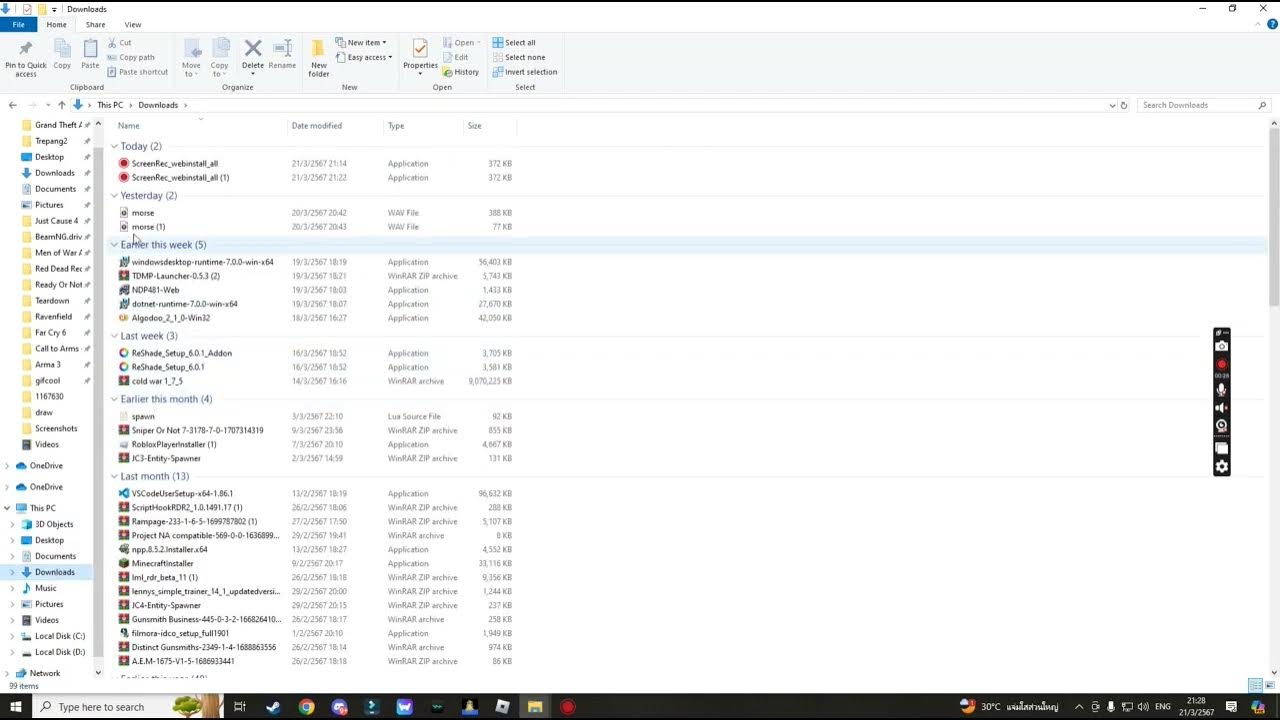This screenshot has width=1280, height=720.
Task: Switch to large thumbnails view icon
Action: click(1269, 685)
